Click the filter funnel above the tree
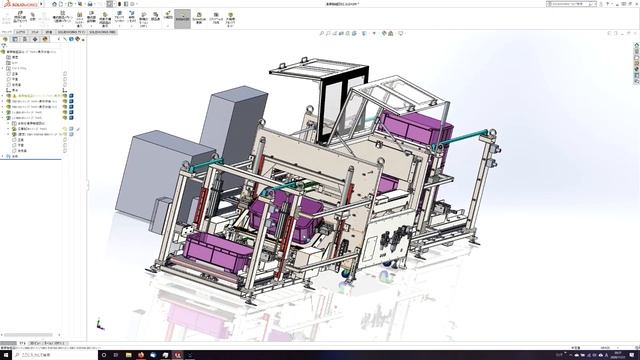Viewport: 640px width, 360px height. click(x=4, y=46)
